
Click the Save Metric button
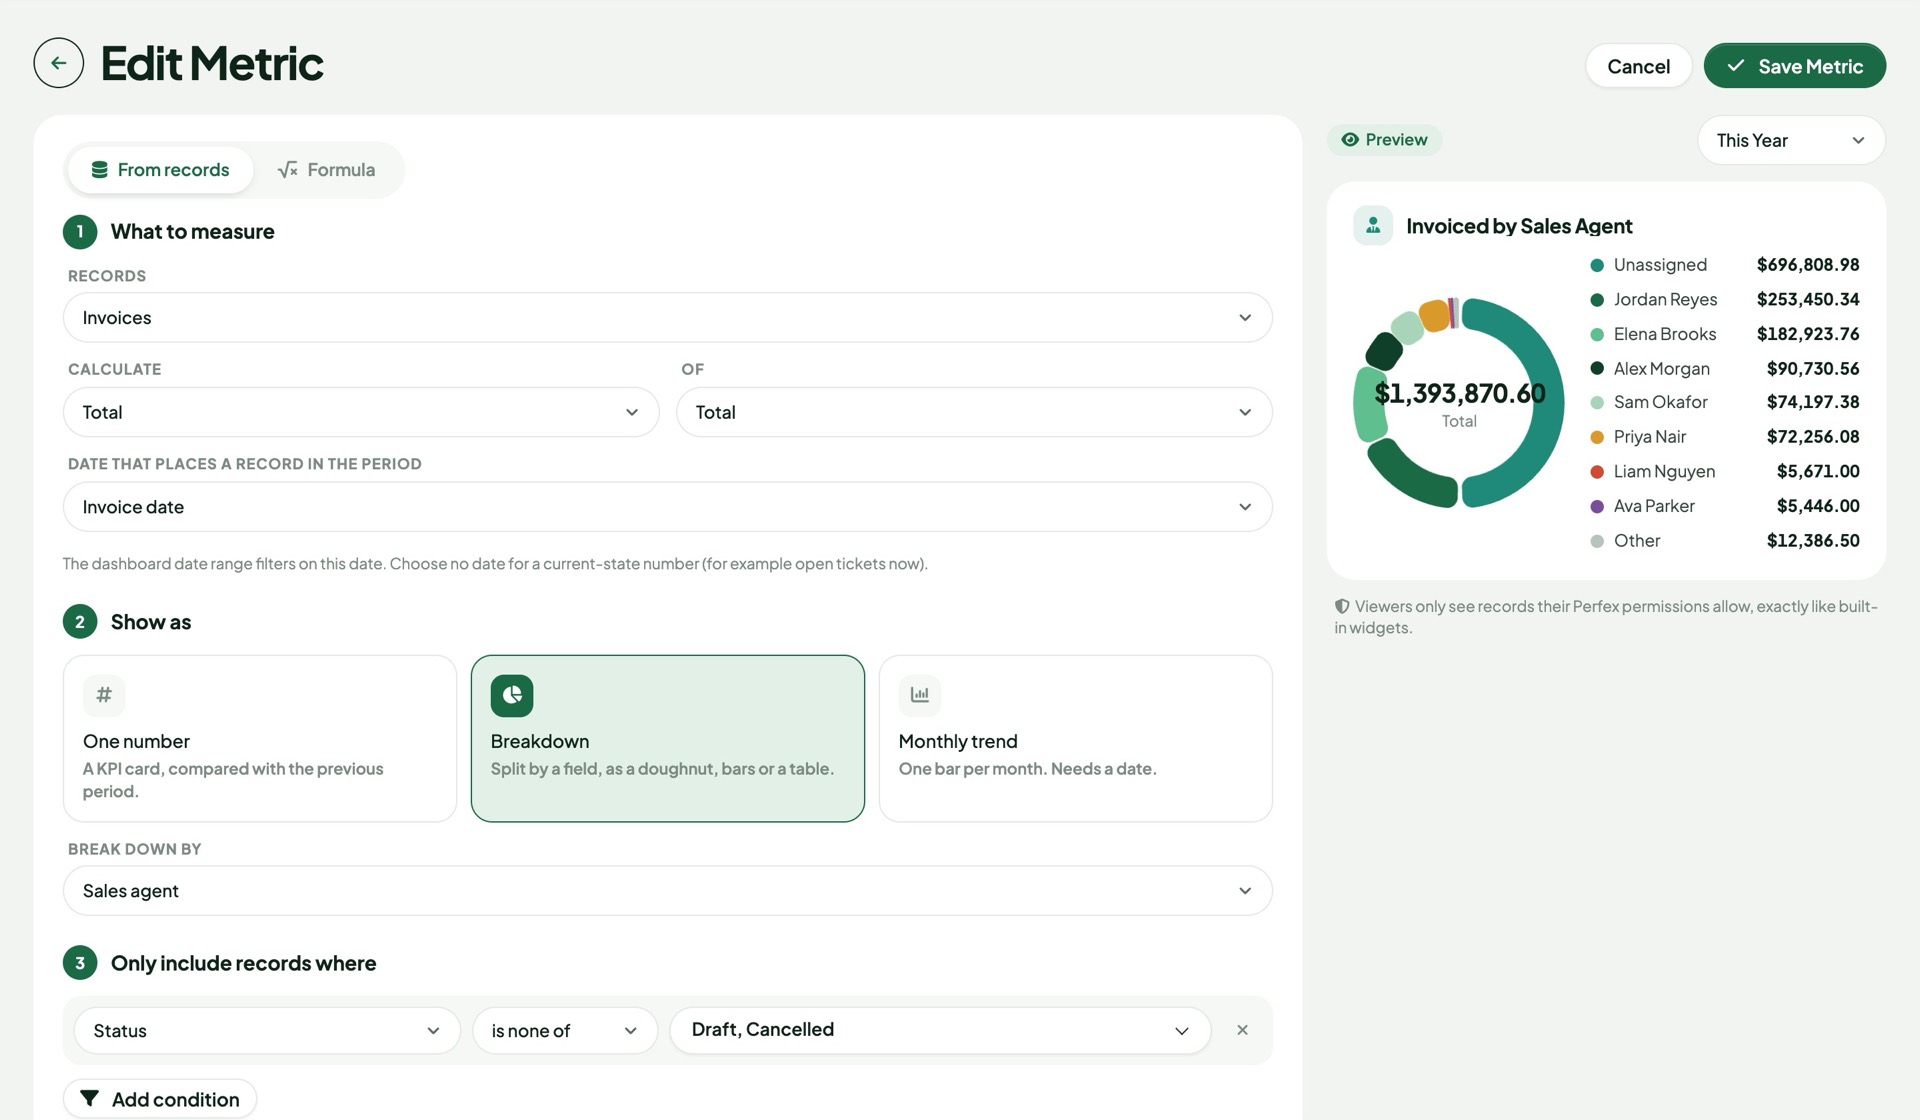pyautogui.click(x=1795, y=66)
